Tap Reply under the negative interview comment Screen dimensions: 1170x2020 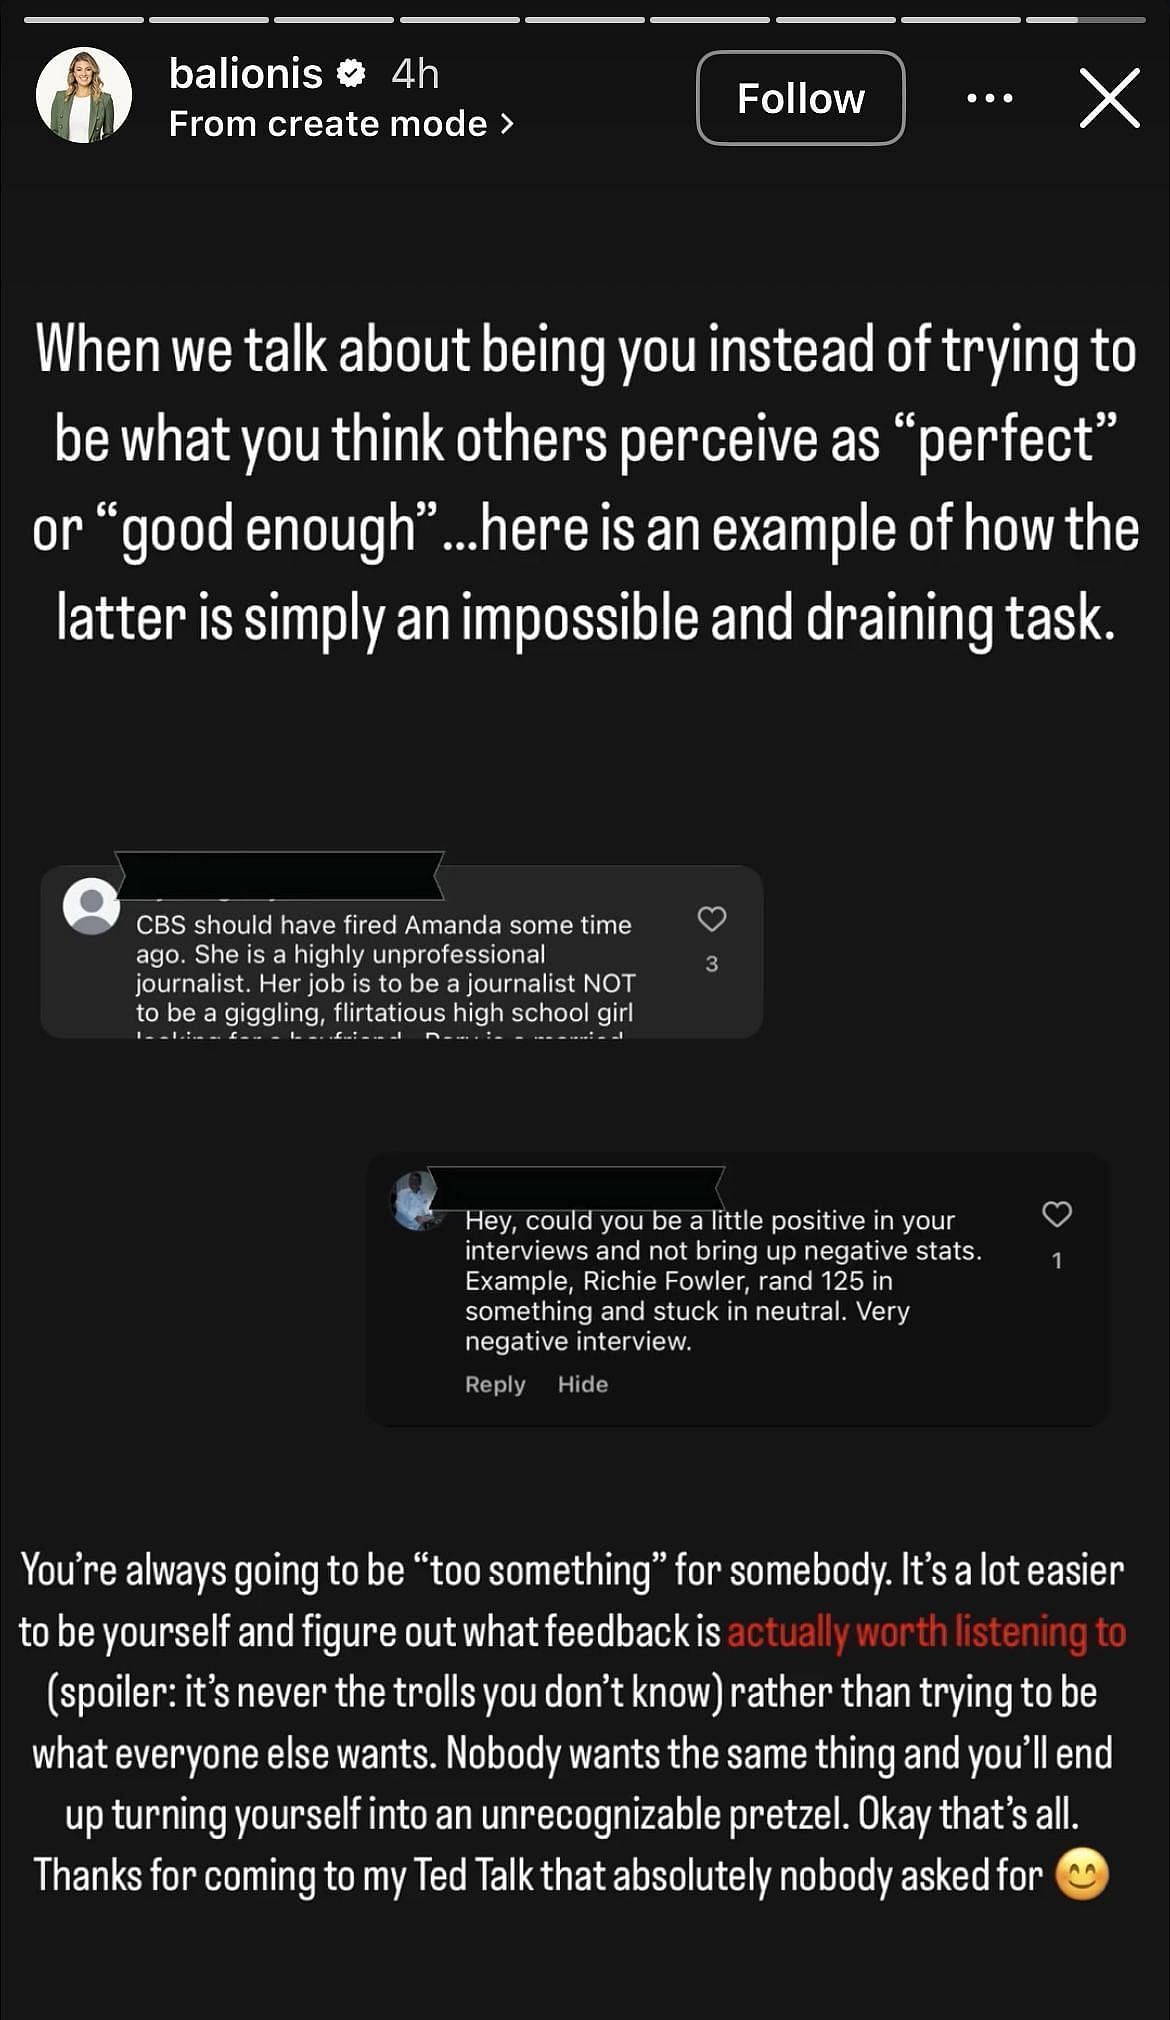495,1384
